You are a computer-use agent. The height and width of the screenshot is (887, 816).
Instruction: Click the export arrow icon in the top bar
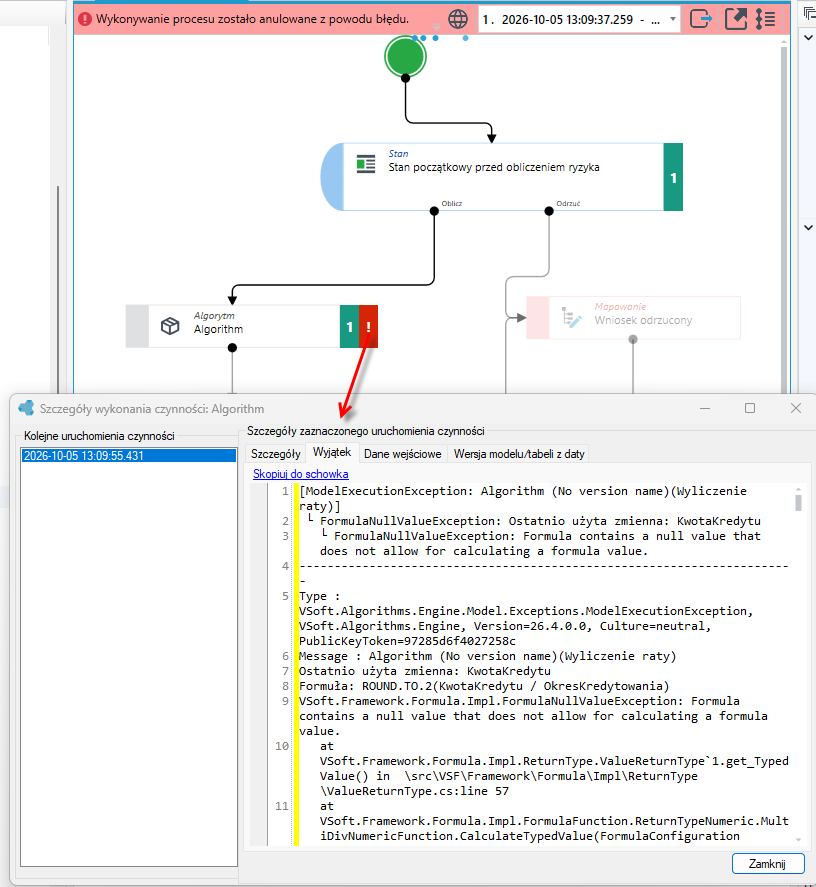[701, 19]
